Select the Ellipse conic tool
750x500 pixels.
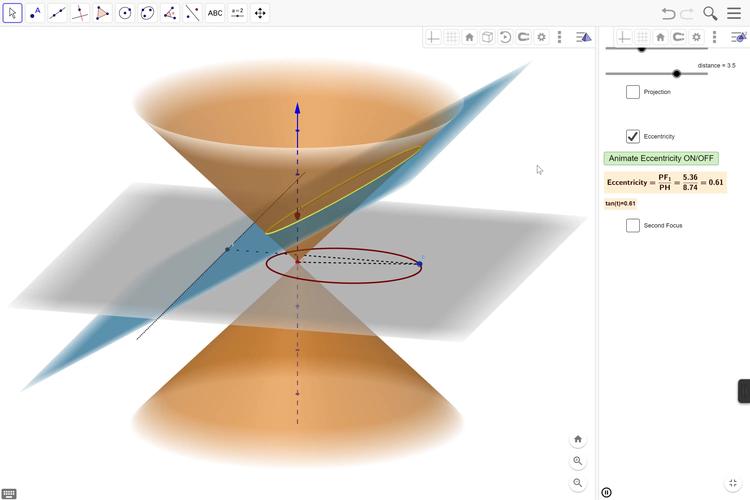coord(147,13)
